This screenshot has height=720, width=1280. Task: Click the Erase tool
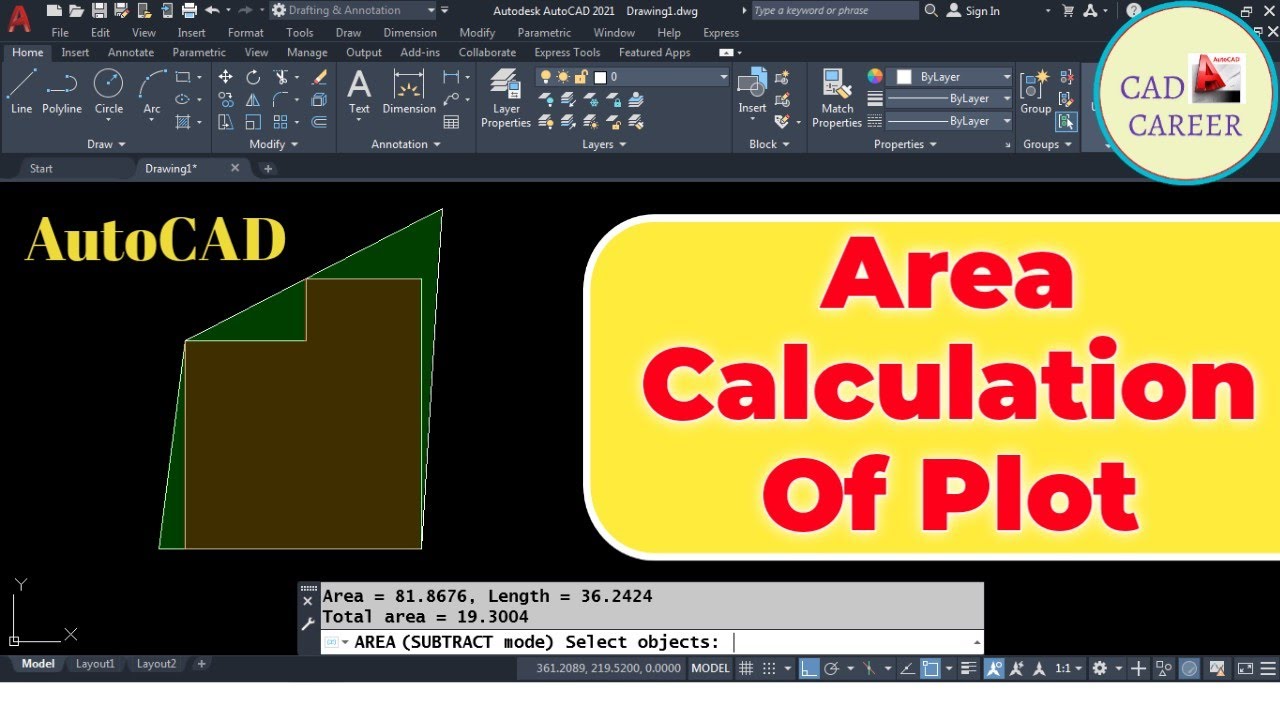click(x=319, y=77)
